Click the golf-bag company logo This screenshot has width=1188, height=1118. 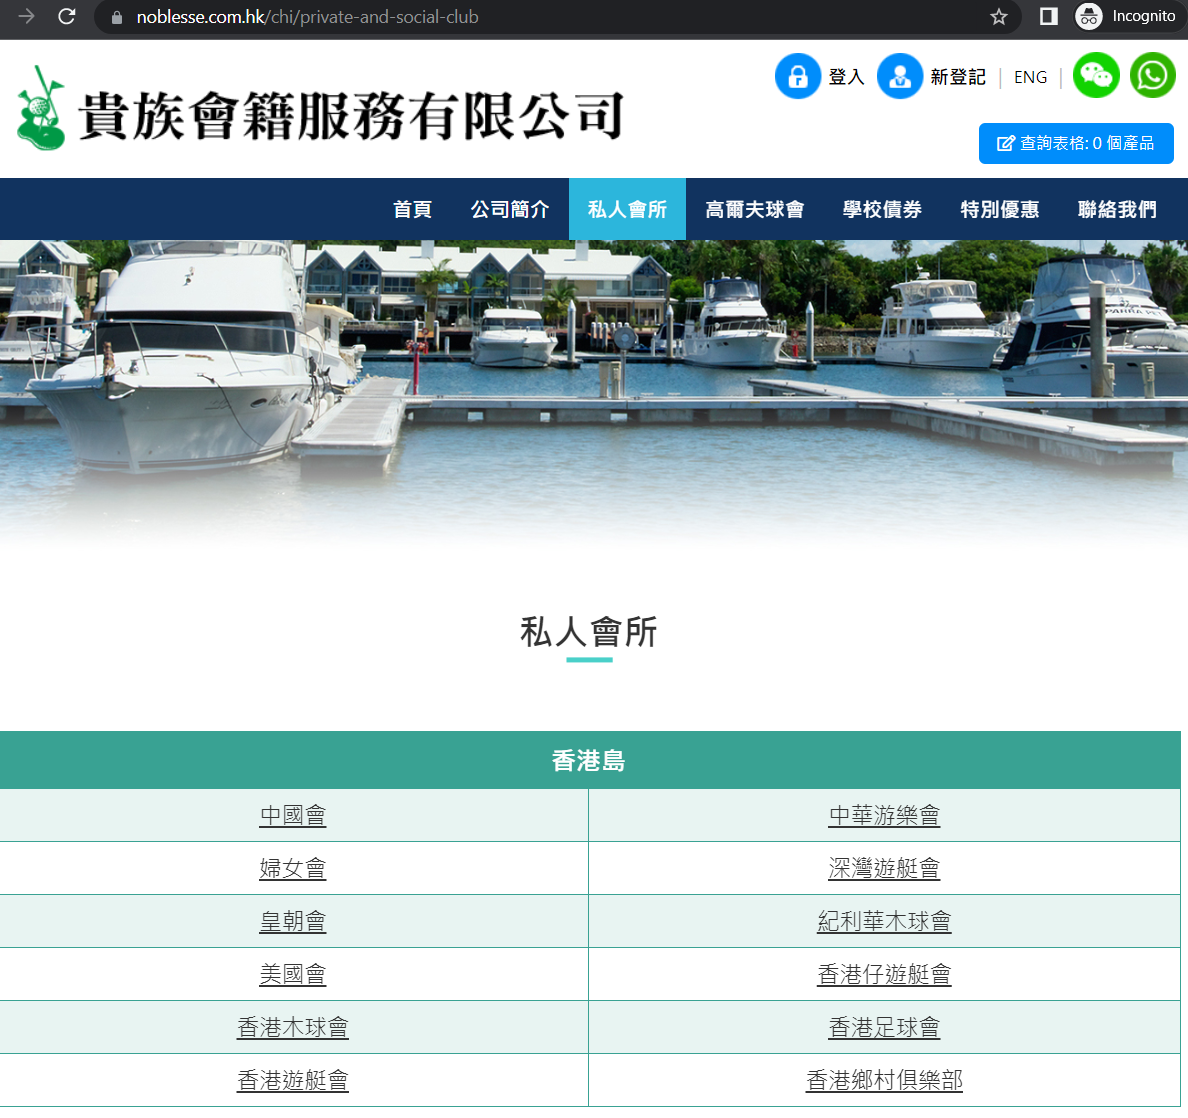tap(42, 107)
